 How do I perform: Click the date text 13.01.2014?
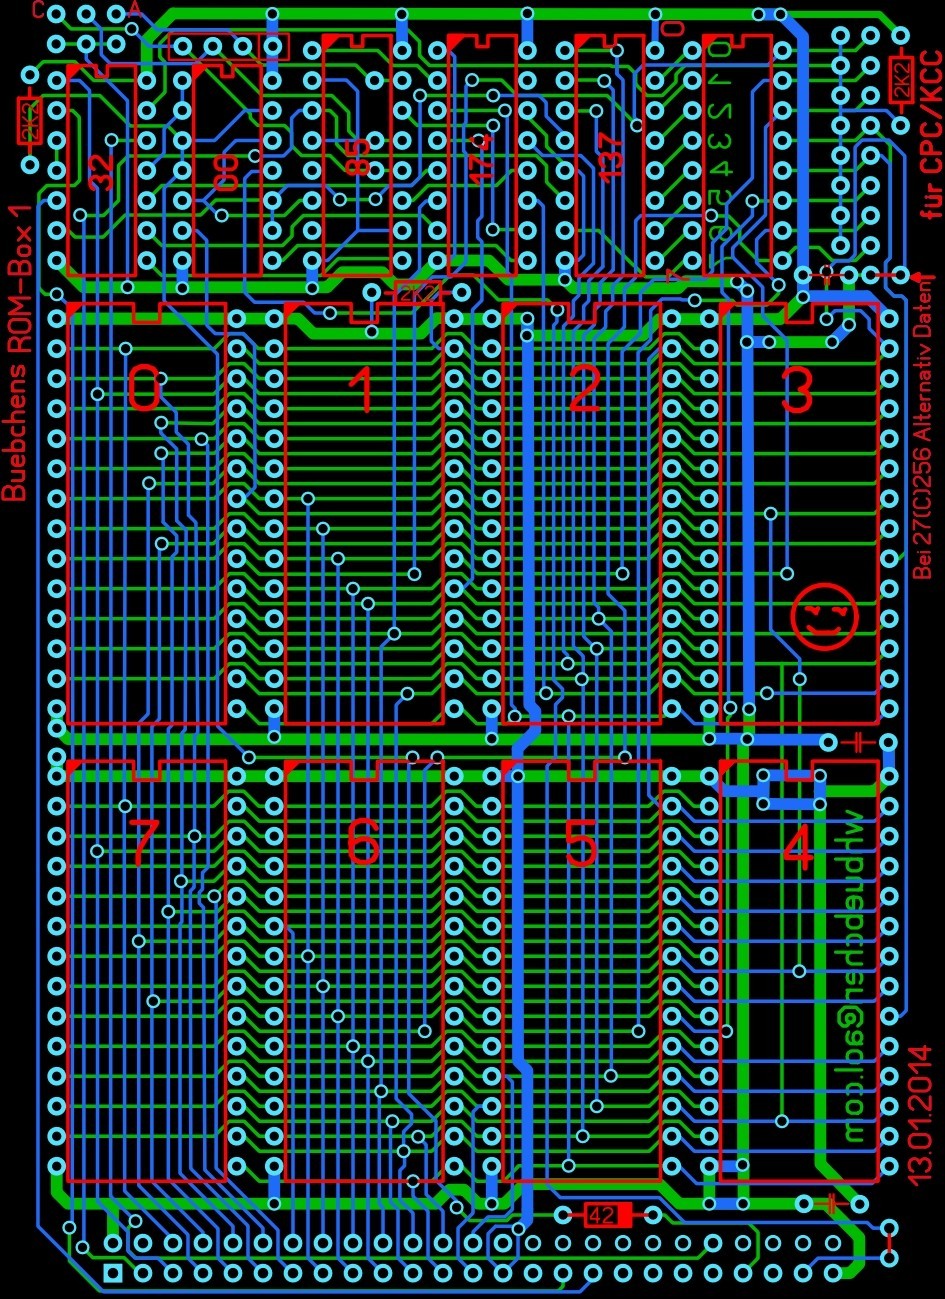tap(920, 1115)
